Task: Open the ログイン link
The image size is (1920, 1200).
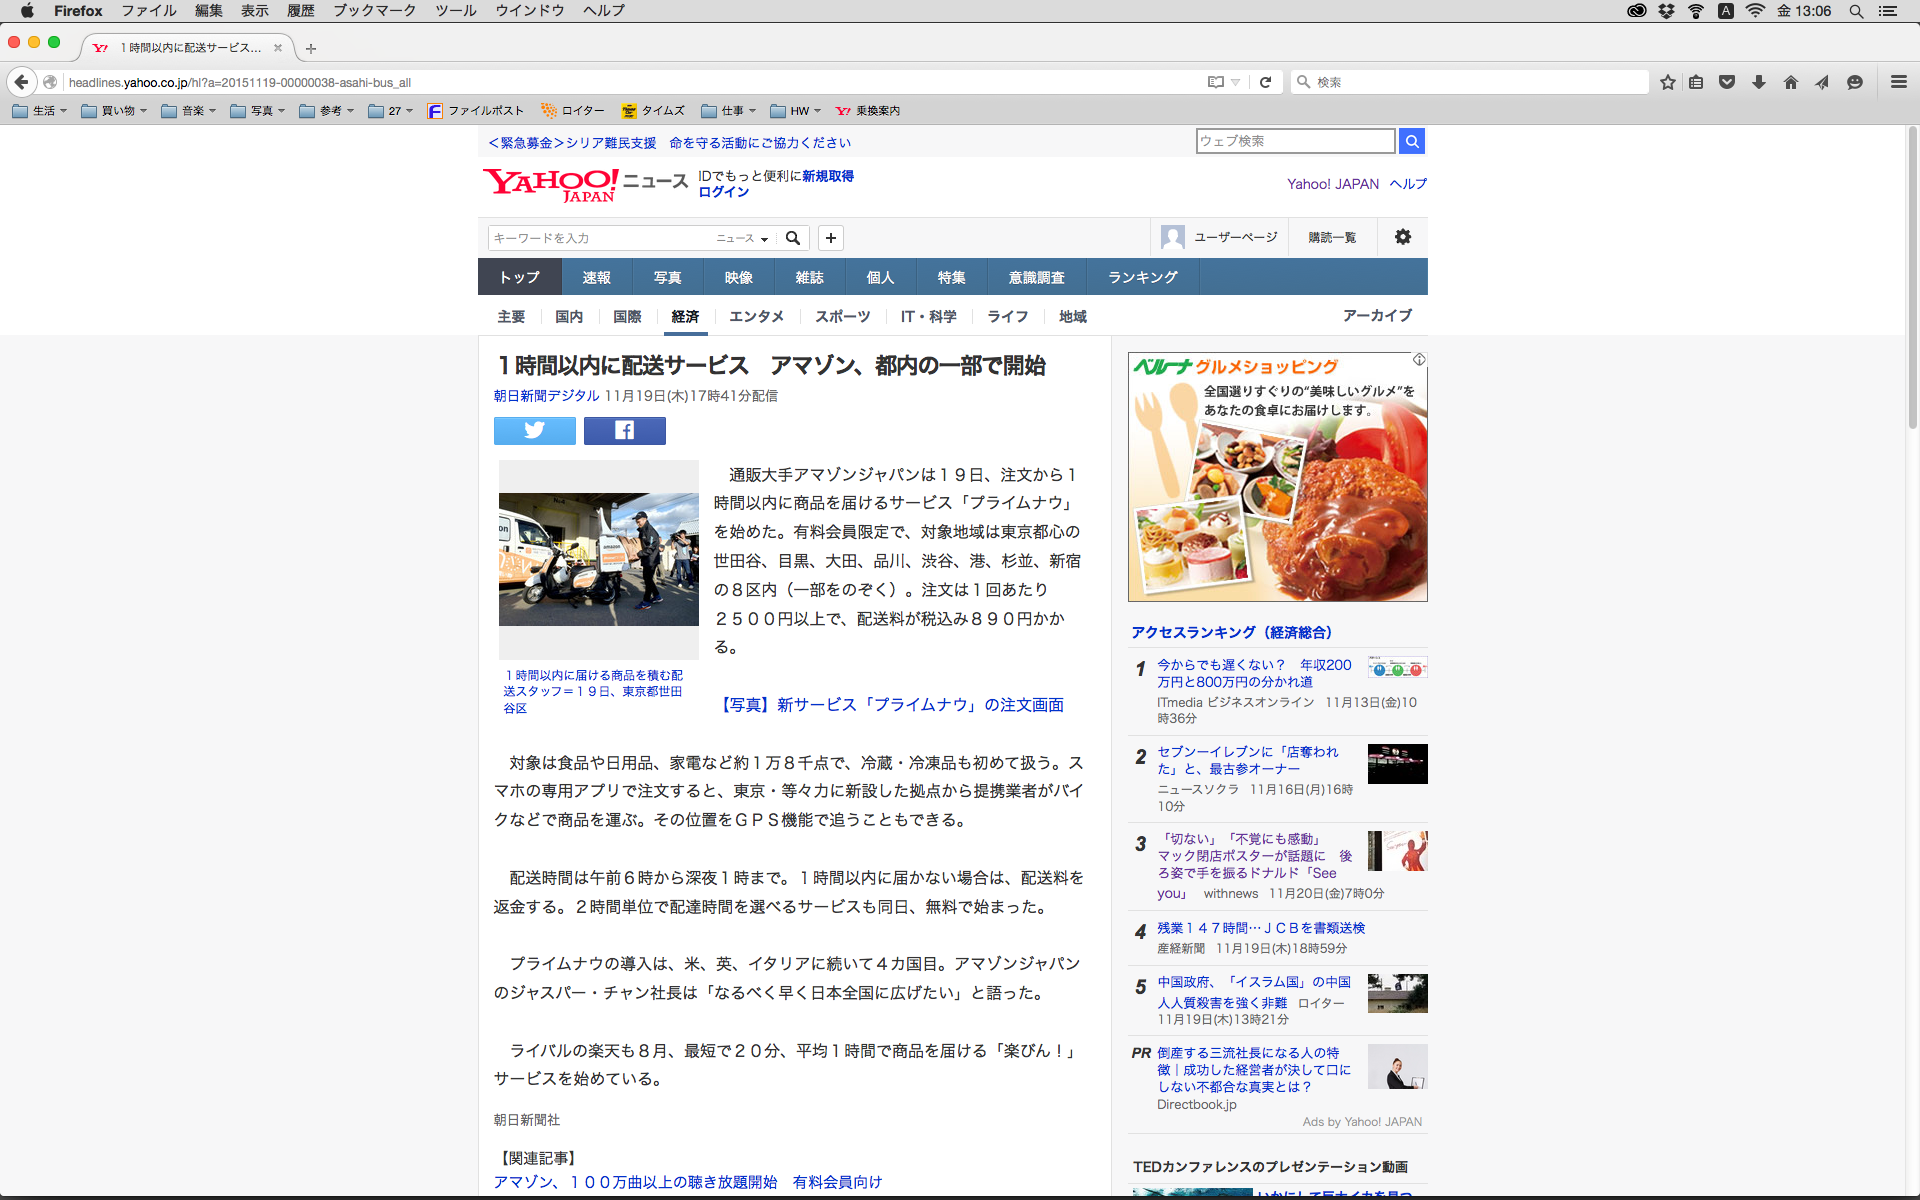Action: tap(723, 192)
